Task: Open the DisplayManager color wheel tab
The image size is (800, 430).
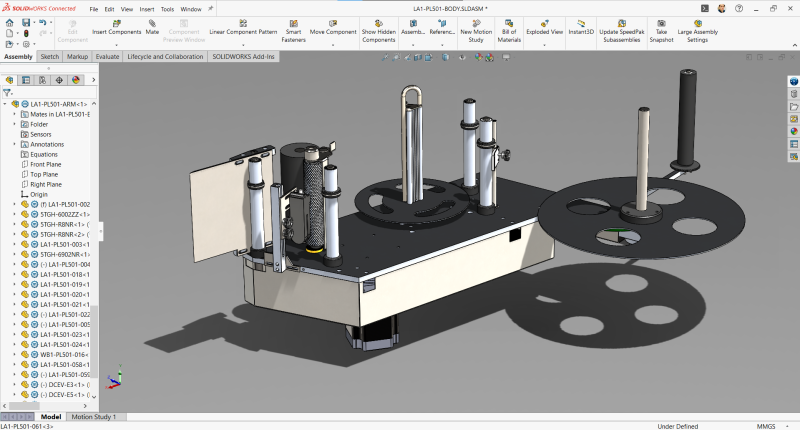Action: coord(75,80)
